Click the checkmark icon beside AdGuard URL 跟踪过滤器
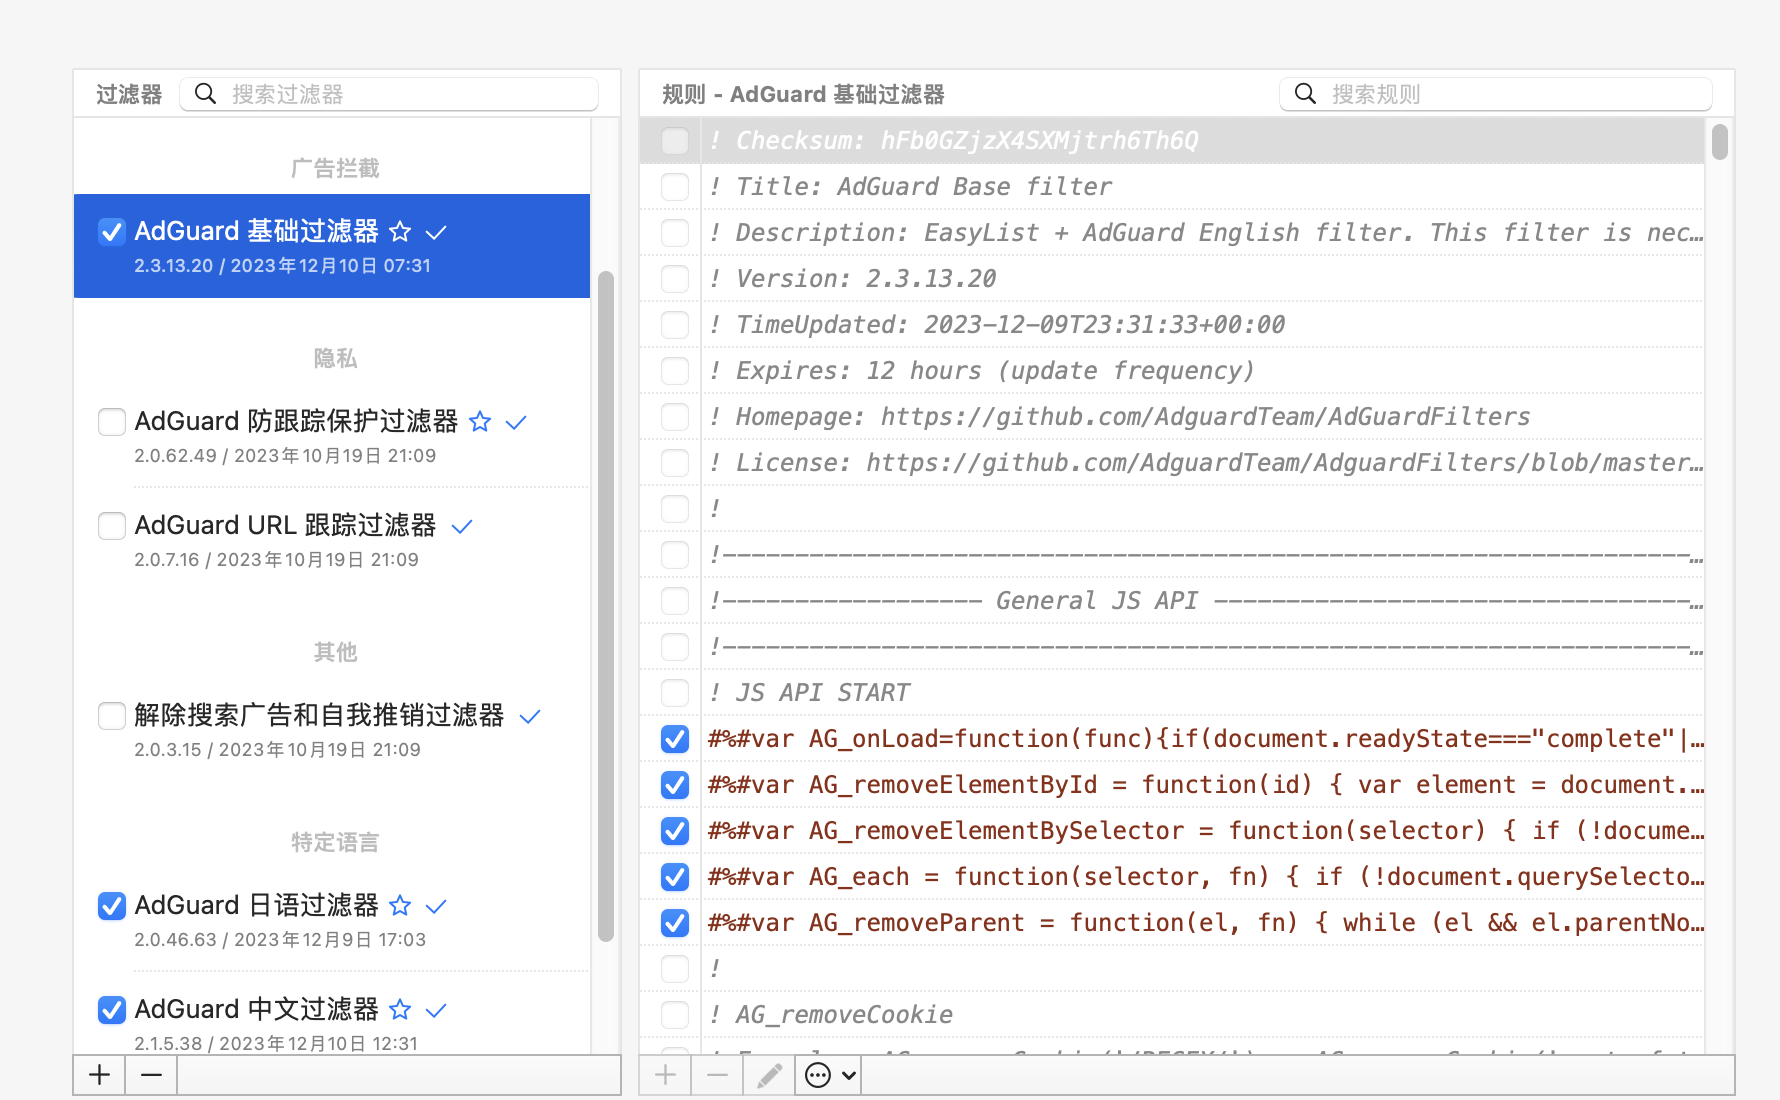Image resolution: width=1780 pixels, height=1100 pixels. coord(461,526)
